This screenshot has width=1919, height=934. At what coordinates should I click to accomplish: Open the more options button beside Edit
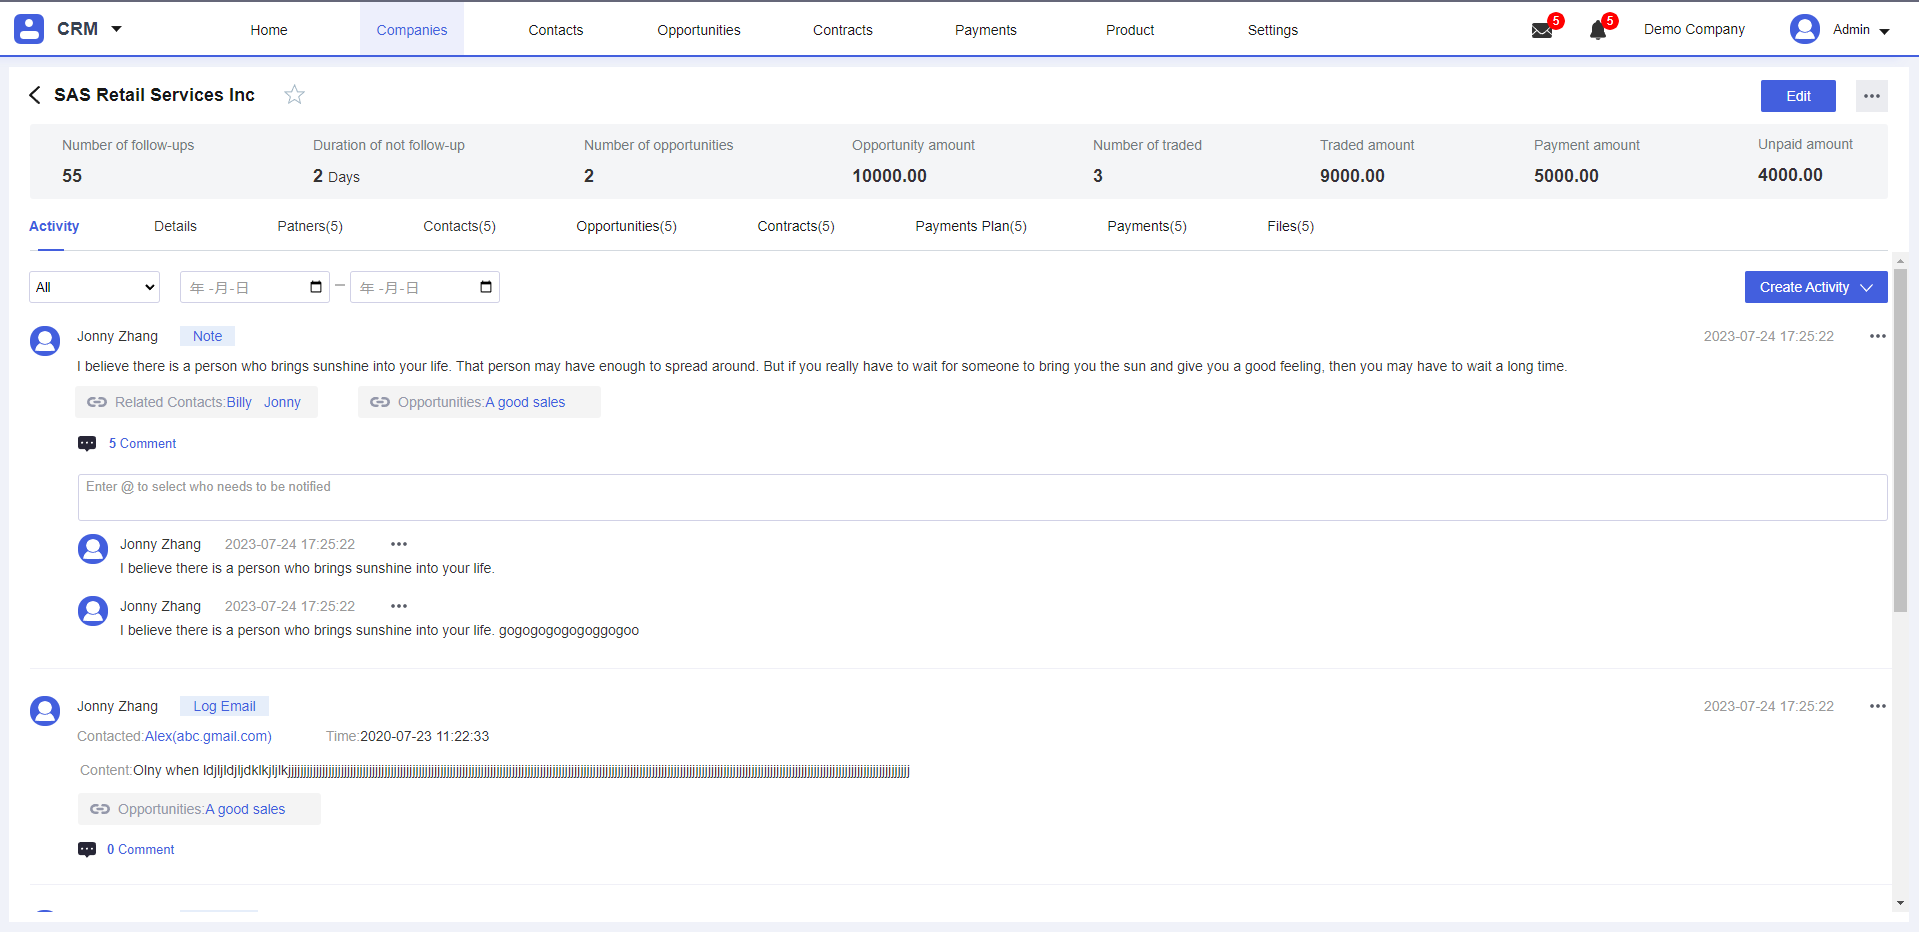1872,96
